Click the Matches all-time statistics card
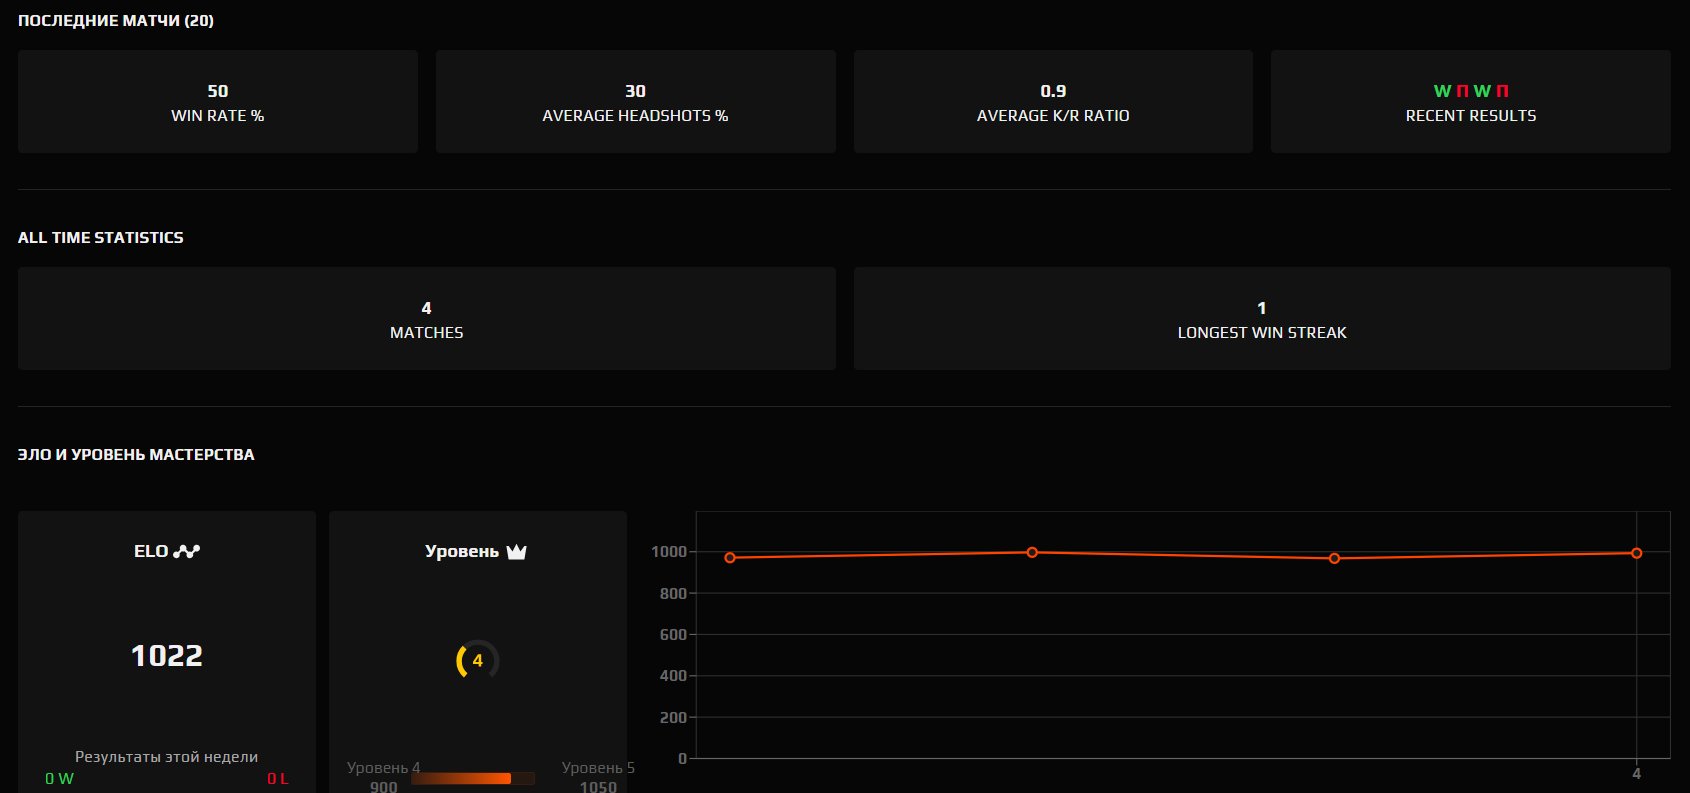1690x793 pixels. (426, 319)
